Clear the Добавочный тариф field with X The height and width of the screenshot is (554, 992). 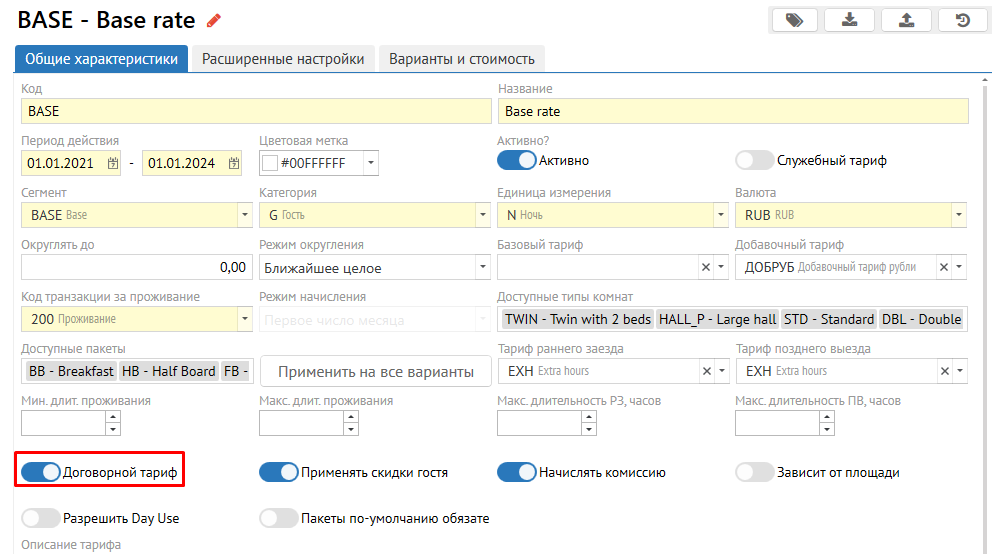(943, 267)
